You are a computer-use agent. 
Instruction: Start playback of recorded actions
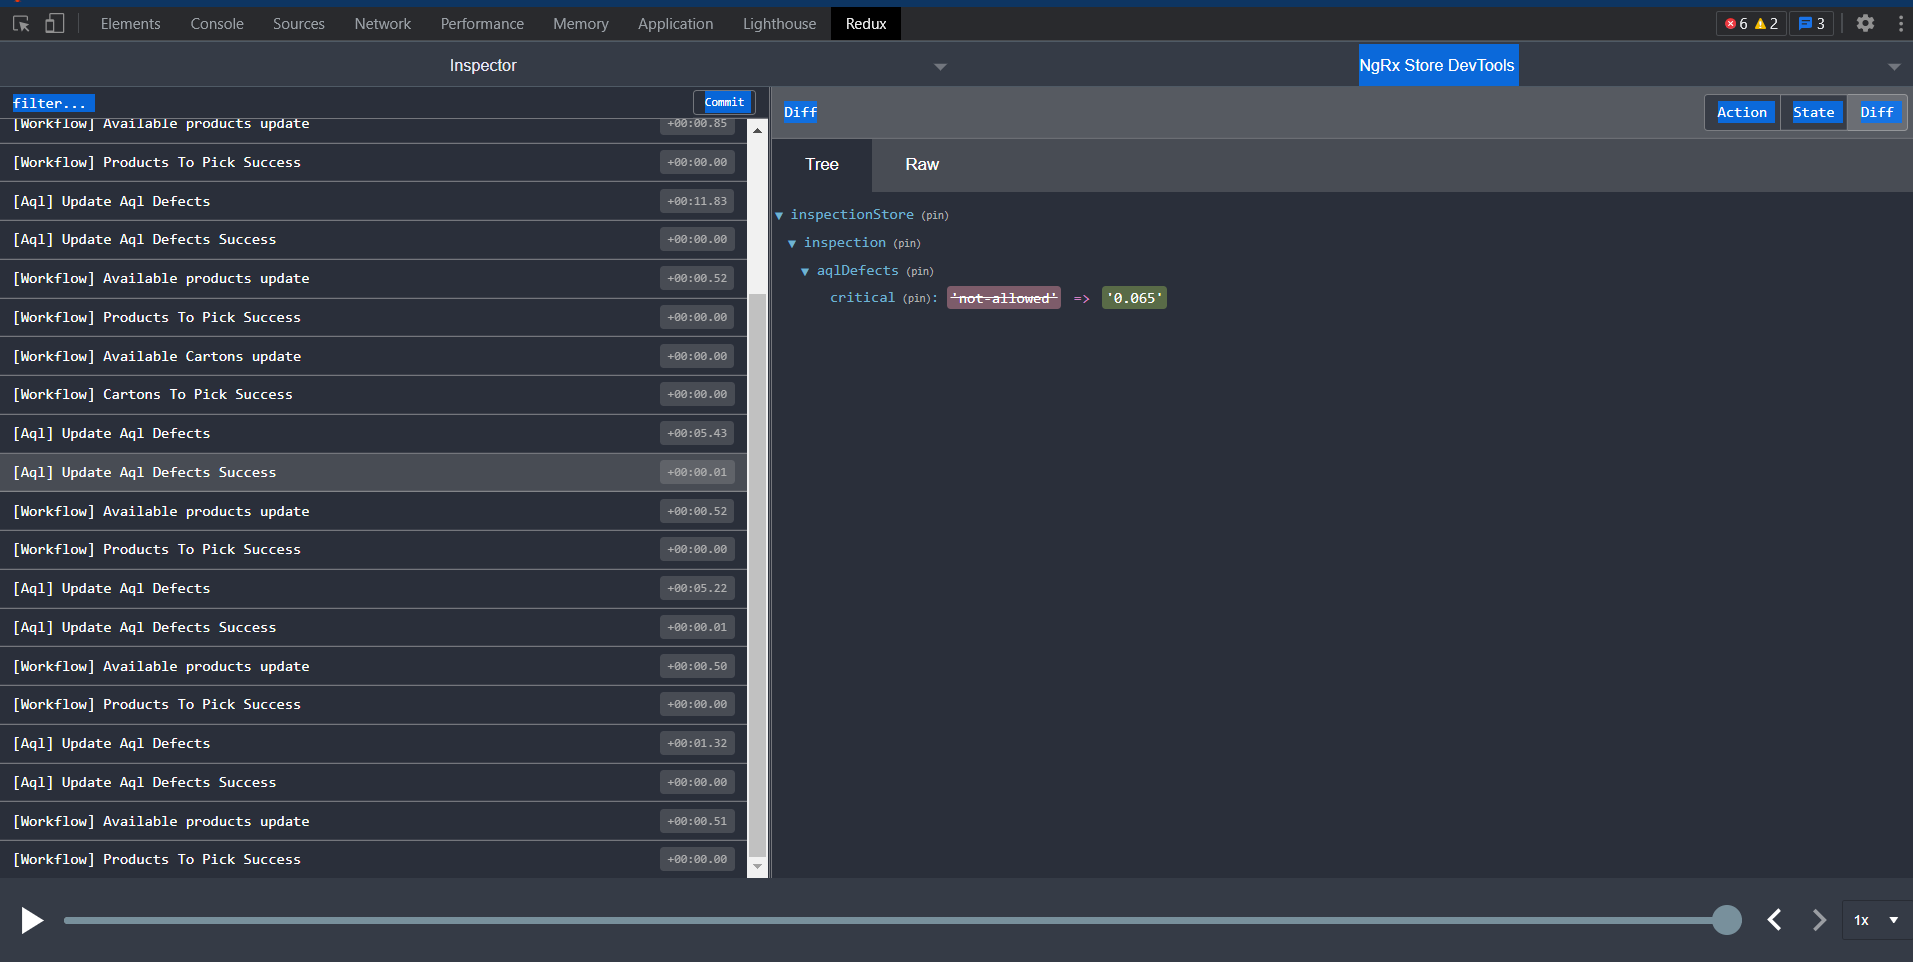tap(32, 920)
